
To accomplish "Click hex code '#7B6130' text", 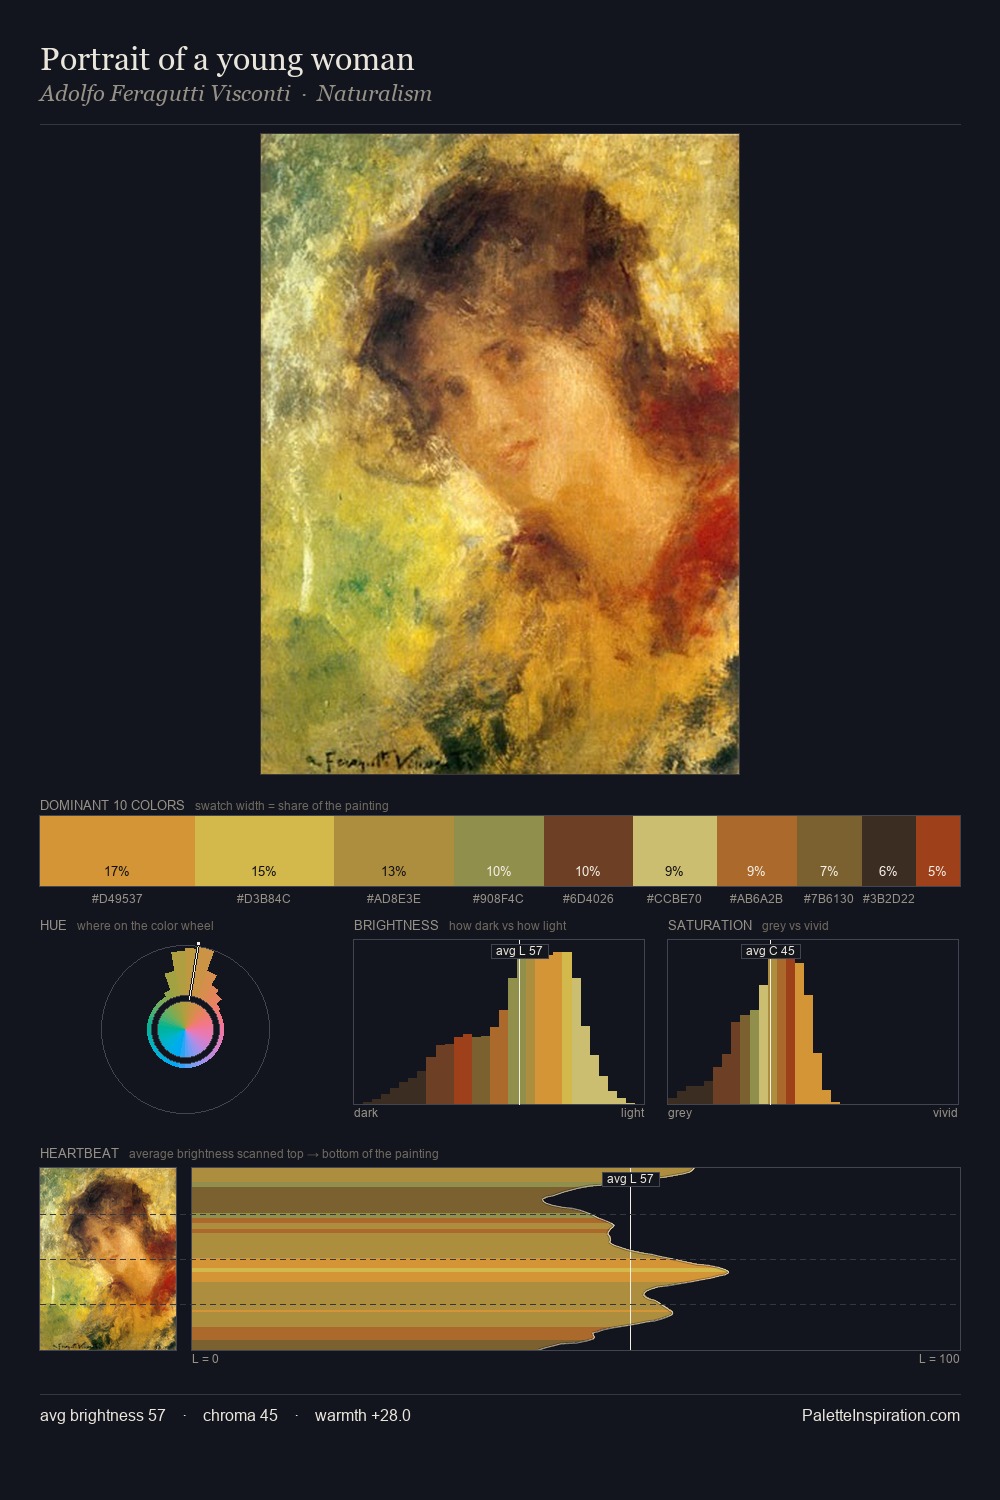I will (x=829, y=899).
